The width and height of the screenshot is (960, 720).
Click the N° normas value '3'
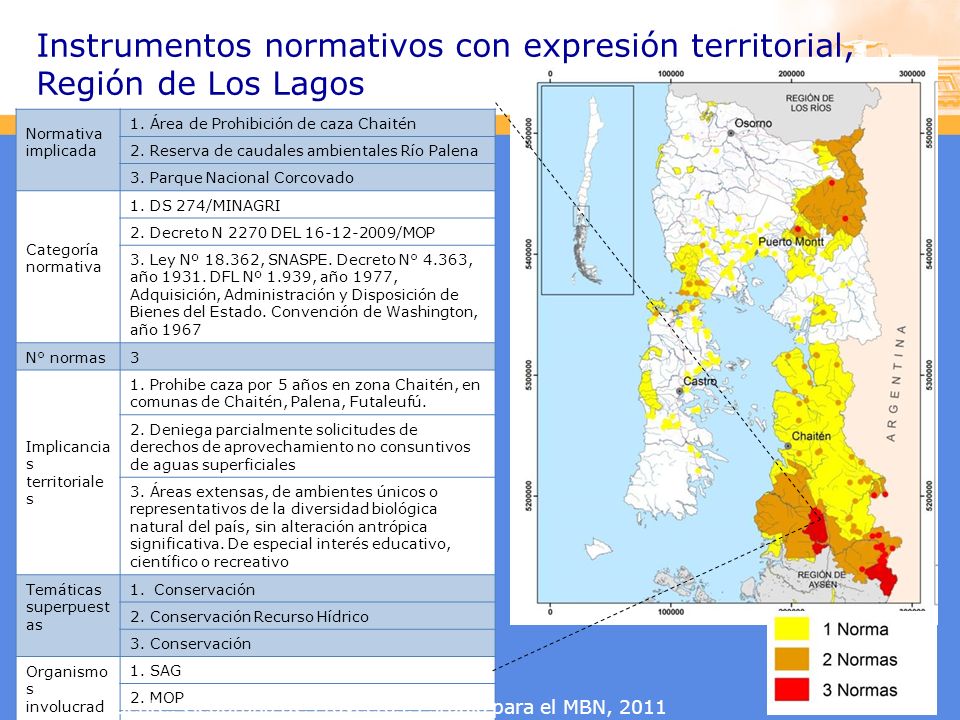tap(307, 357)
